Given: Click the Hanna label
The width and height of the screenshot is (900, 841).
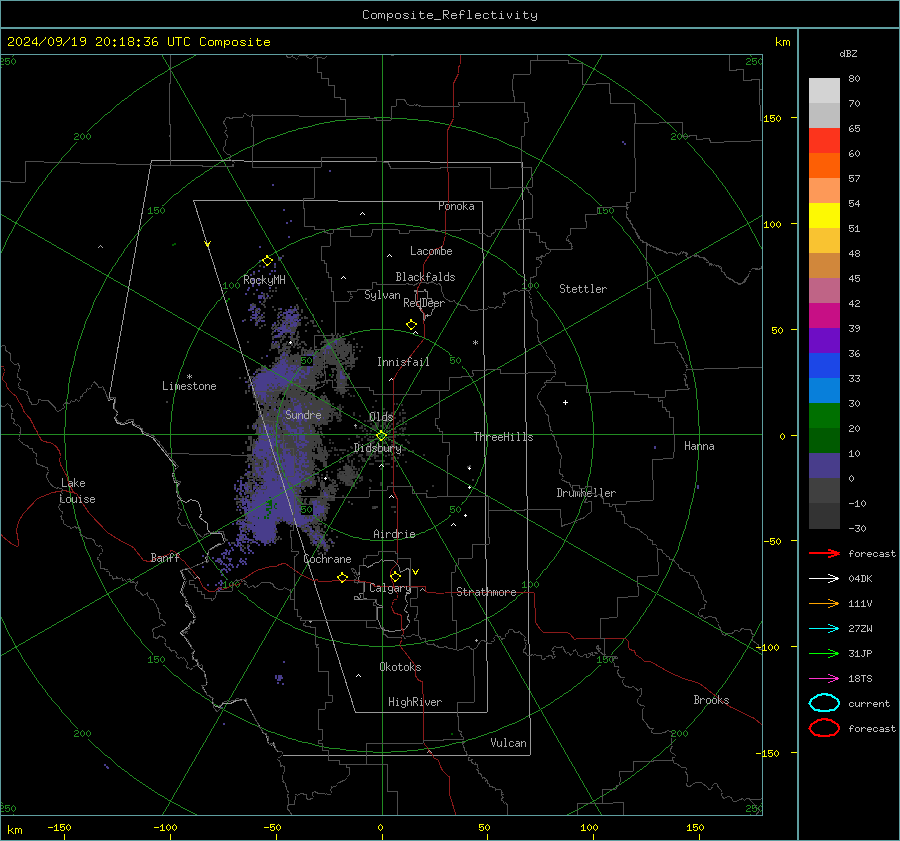Looking at the screenshot, I should point(699,446).
